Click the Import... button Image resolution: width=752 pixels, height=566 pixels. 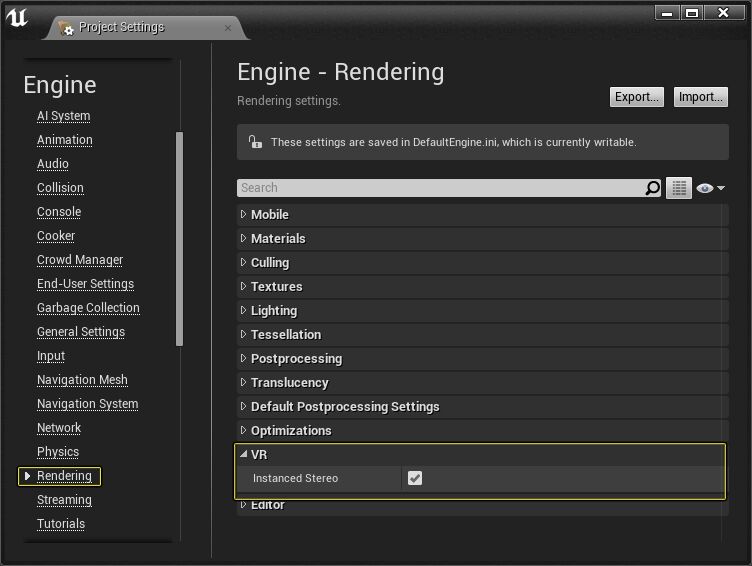700,97
